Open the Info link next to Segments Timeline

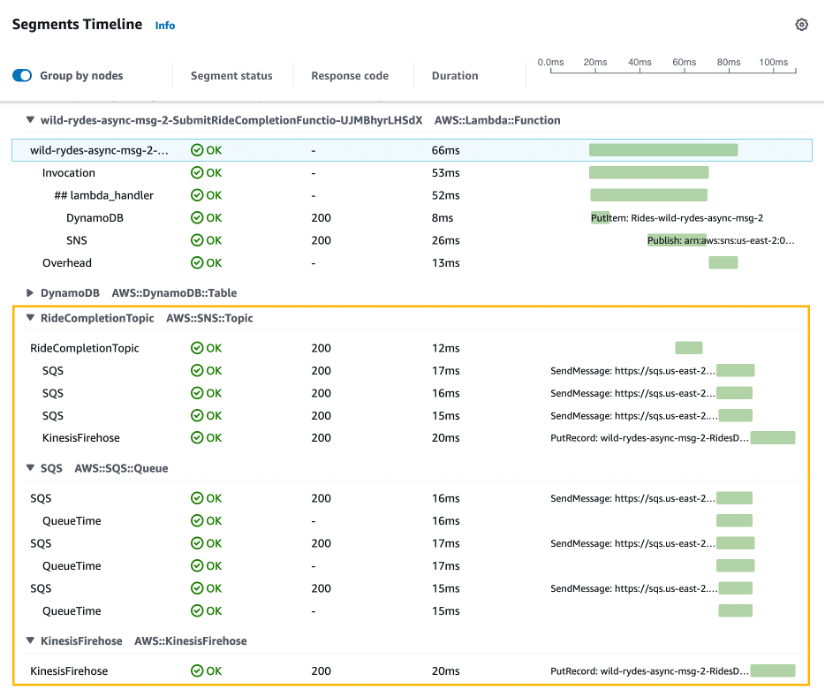164,25
